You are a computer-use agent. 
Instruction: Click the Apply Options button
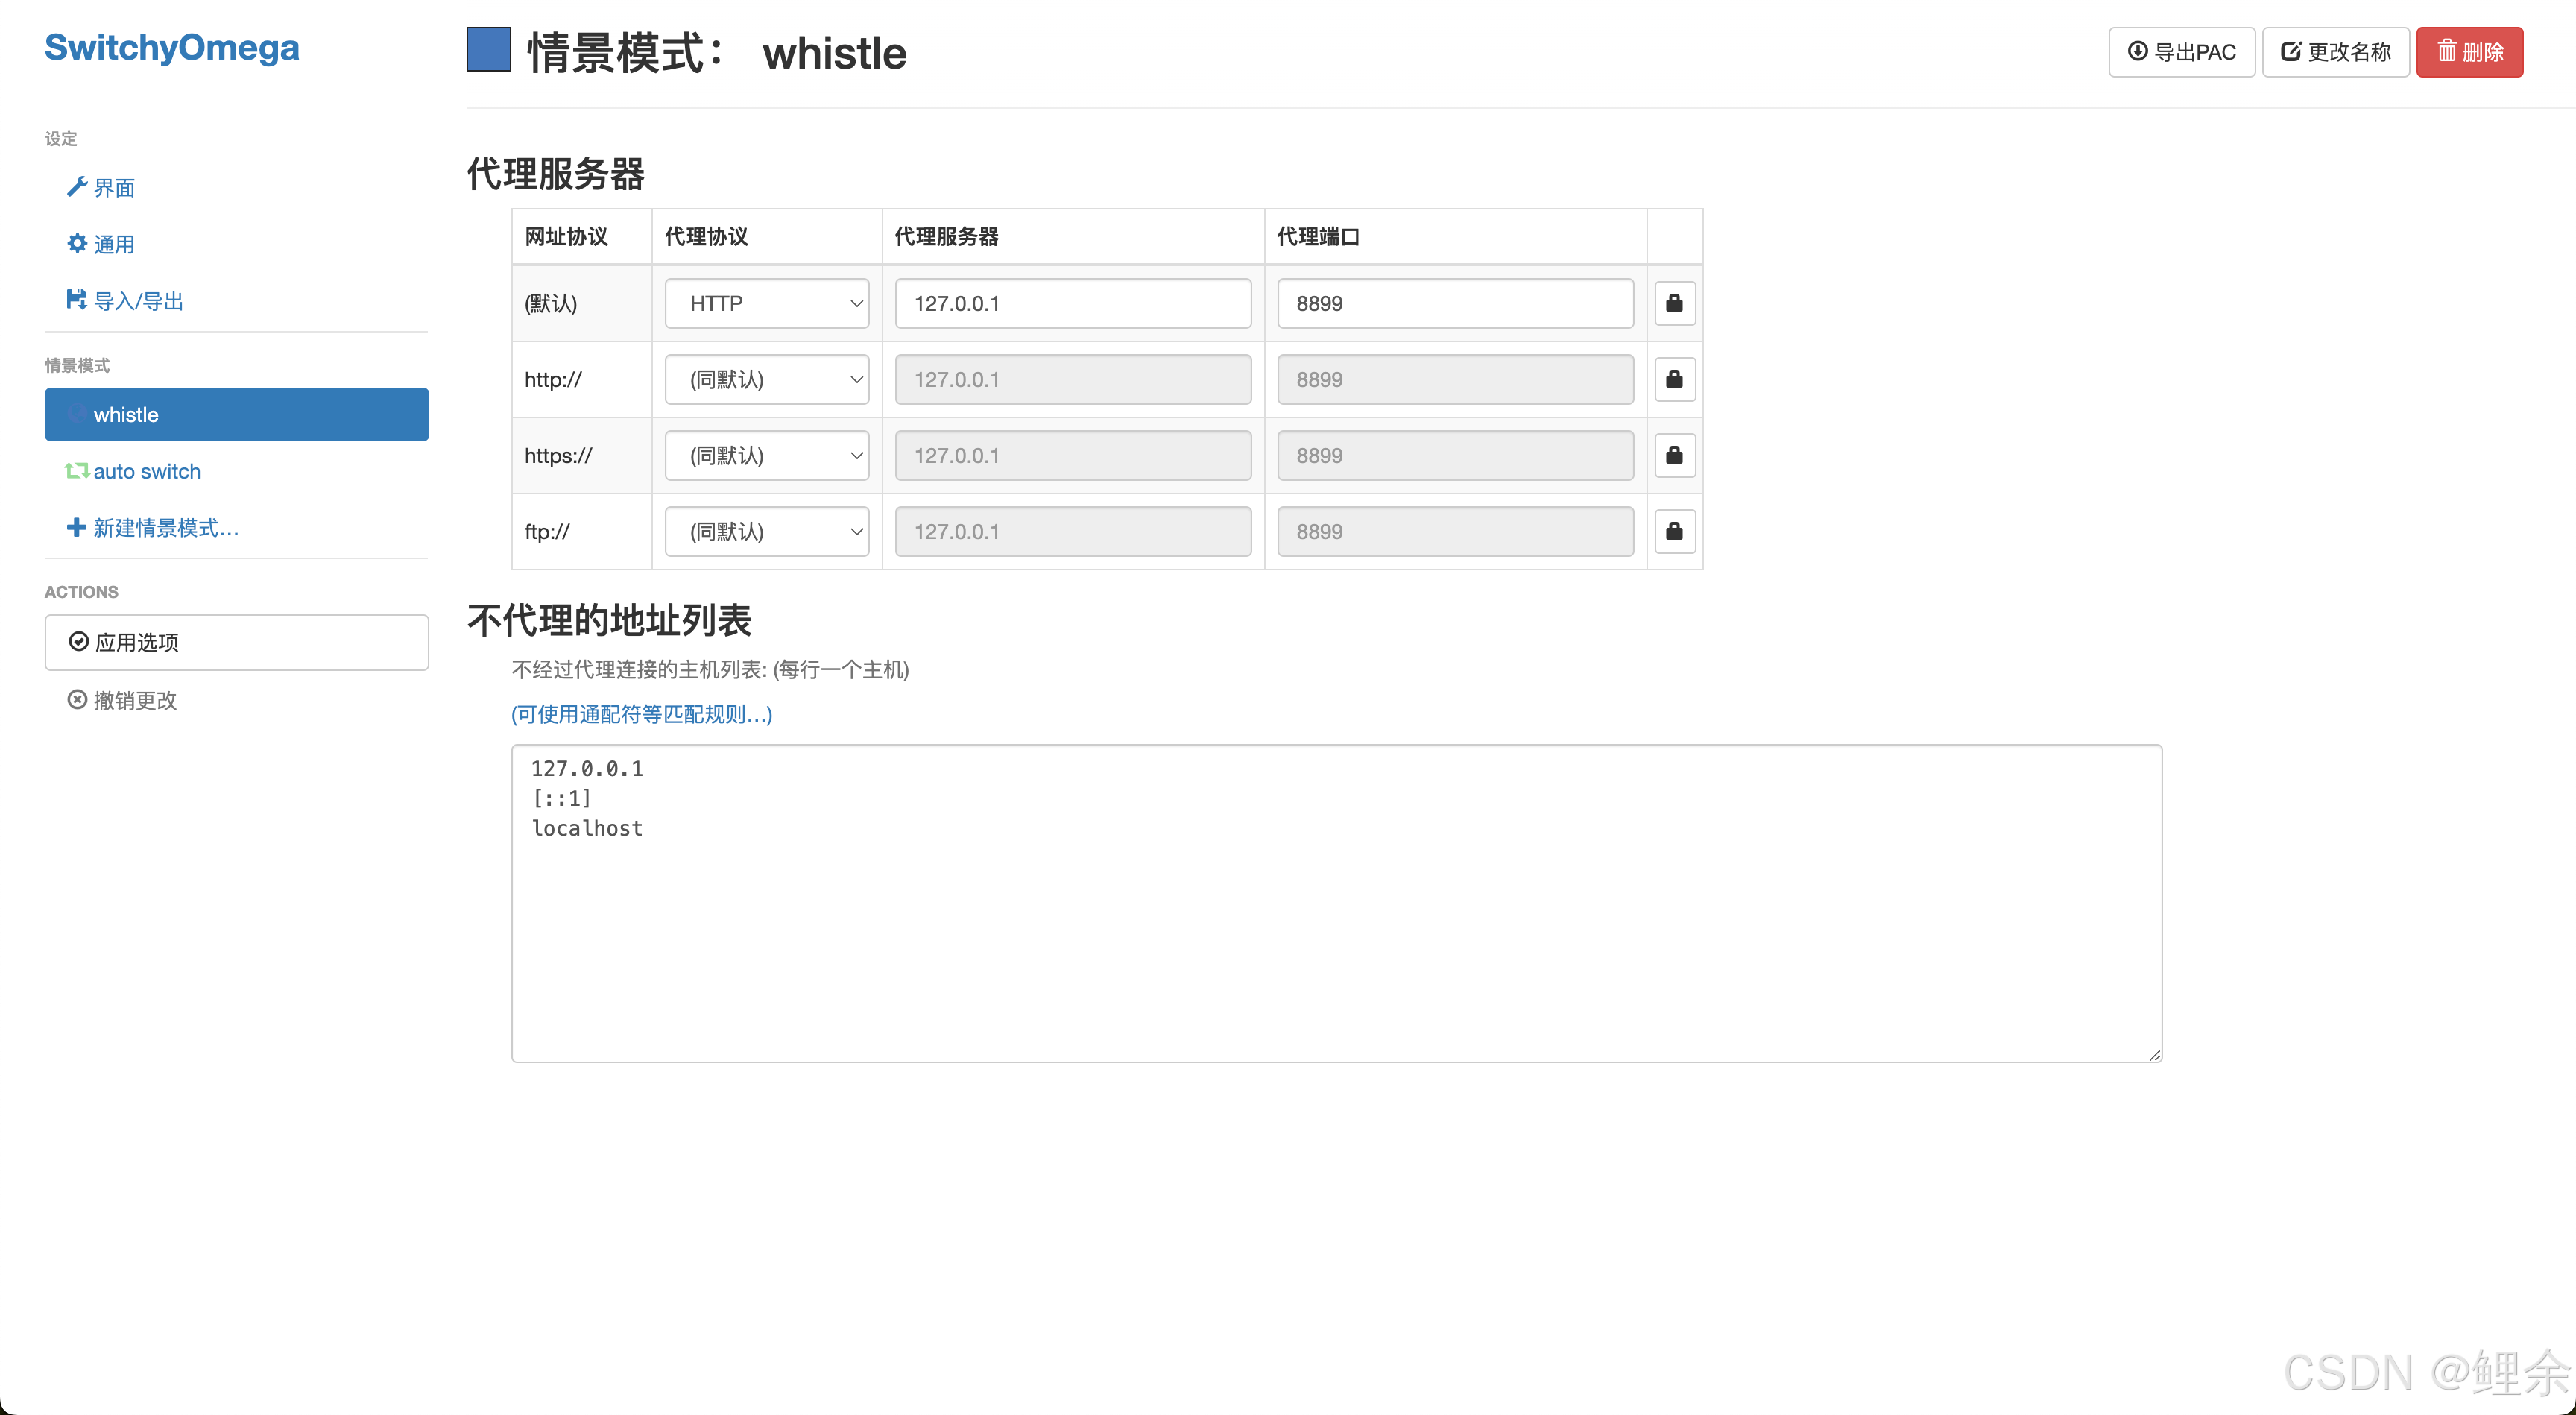(x=236, y=642)
